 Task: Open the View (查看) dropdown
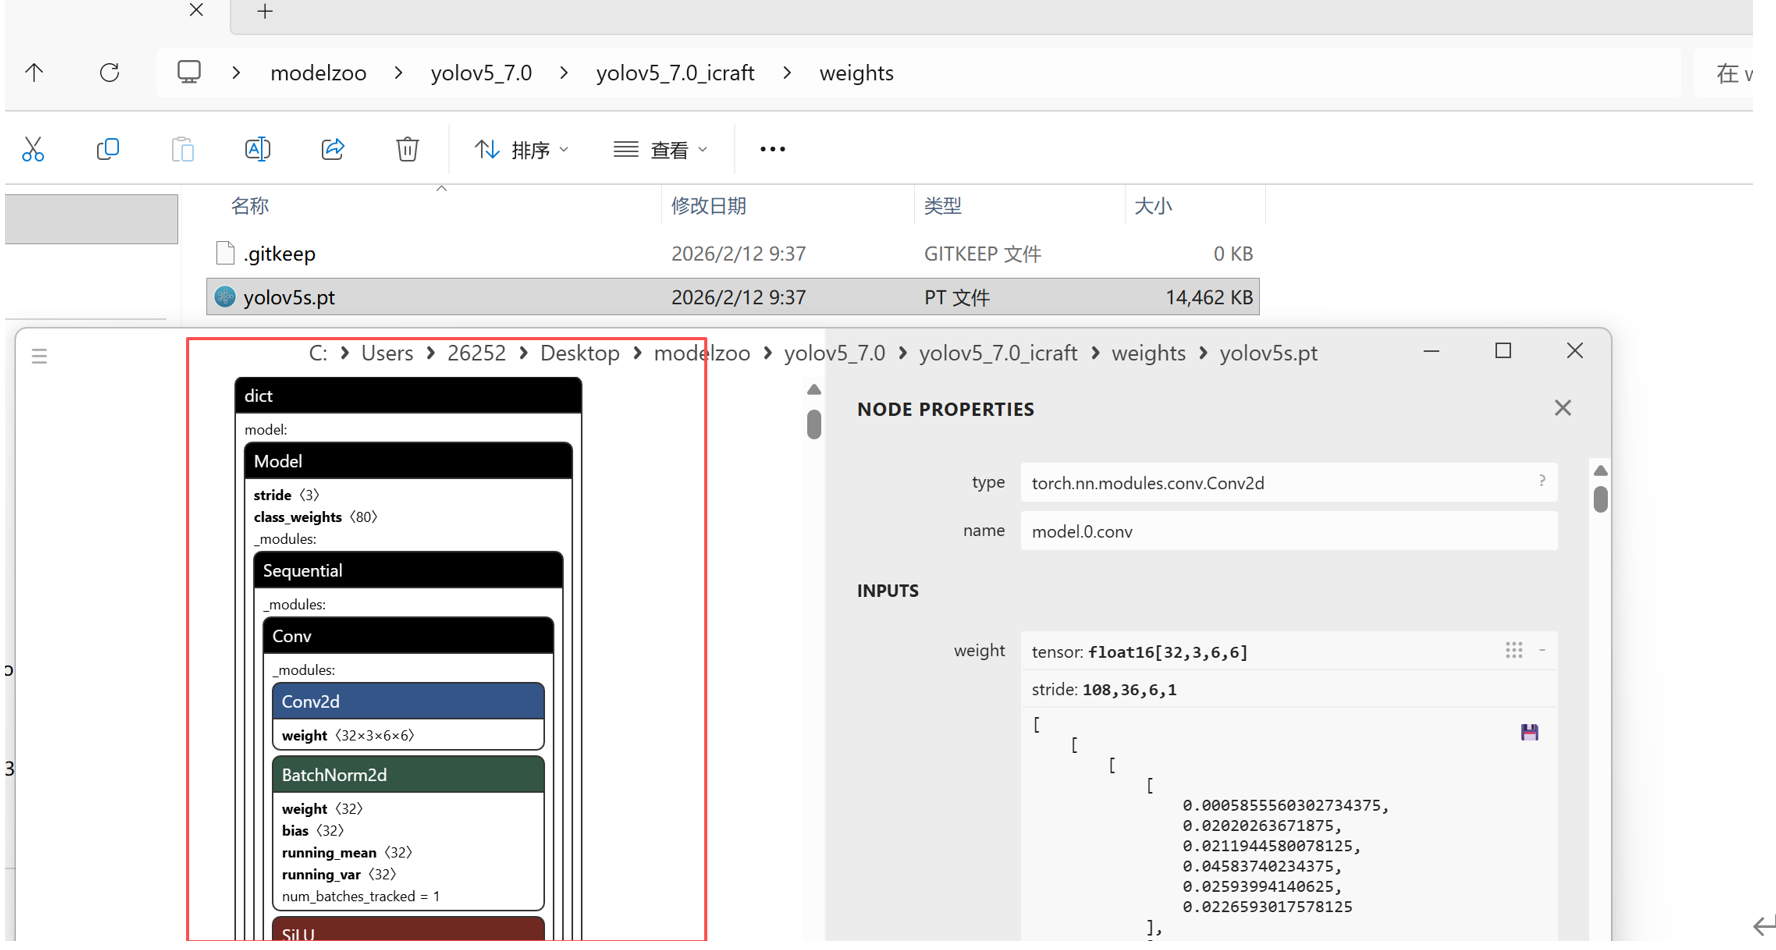(660, 149)
